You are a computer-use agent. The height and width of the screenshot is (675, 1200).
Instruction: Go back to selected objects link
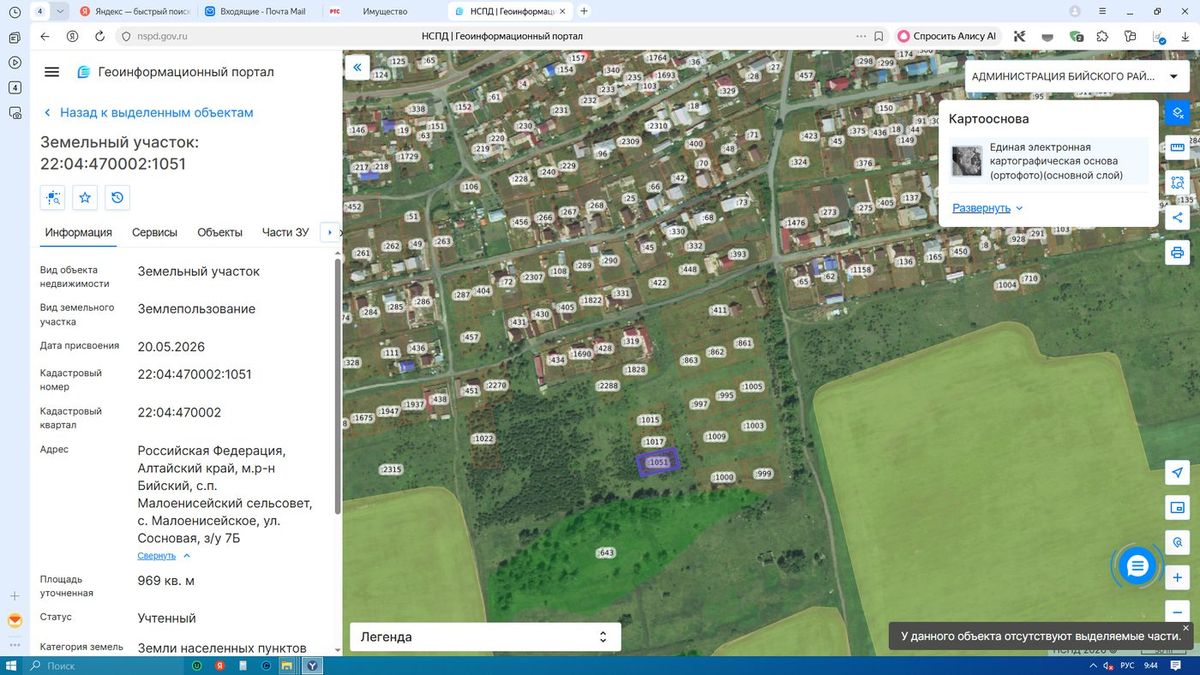148,113
